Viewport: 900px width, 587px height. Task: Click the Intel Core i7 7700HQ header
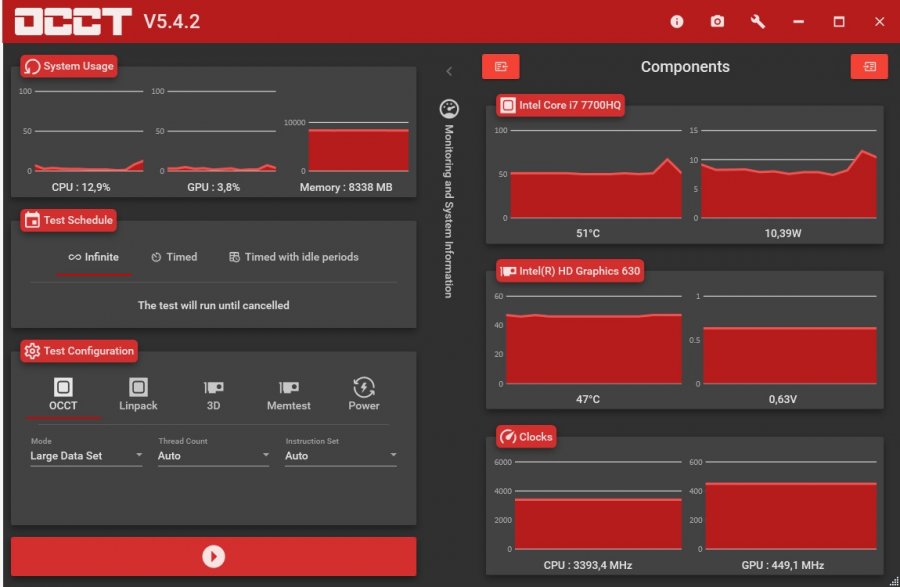[560, 106]
